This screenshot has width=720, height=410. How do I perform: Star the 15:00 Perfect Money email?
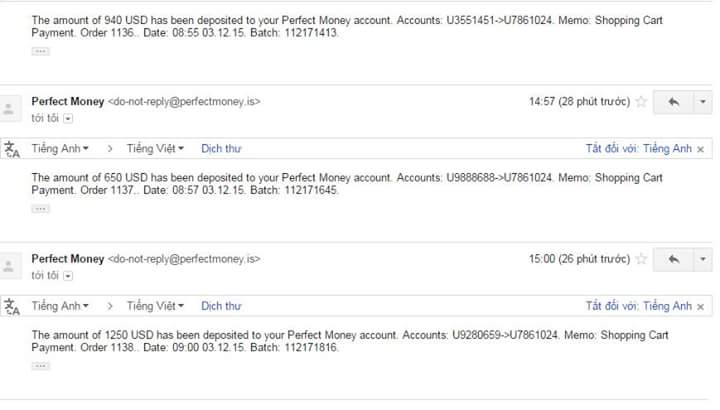click(x=641, y=259)
